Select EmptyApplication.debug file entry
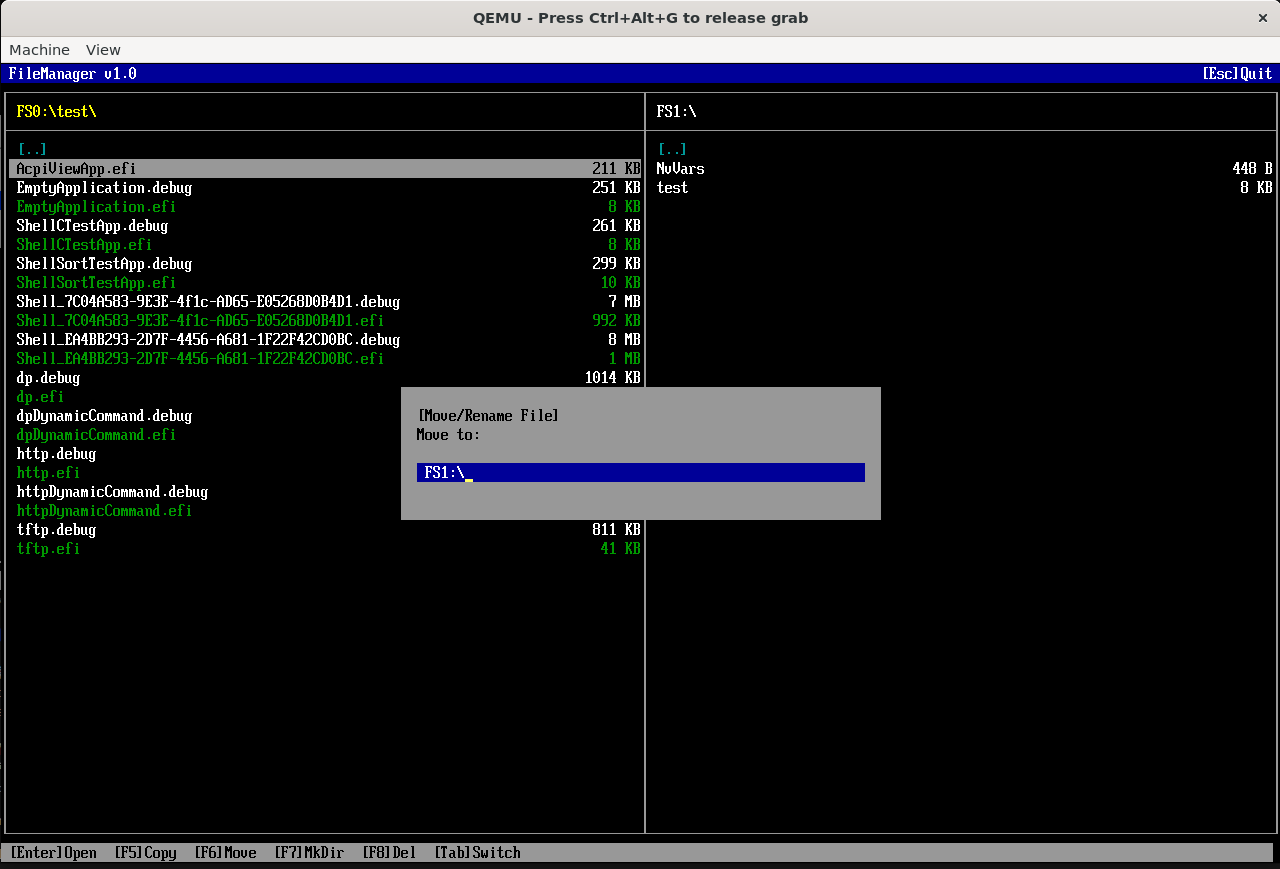 (104, 188)
